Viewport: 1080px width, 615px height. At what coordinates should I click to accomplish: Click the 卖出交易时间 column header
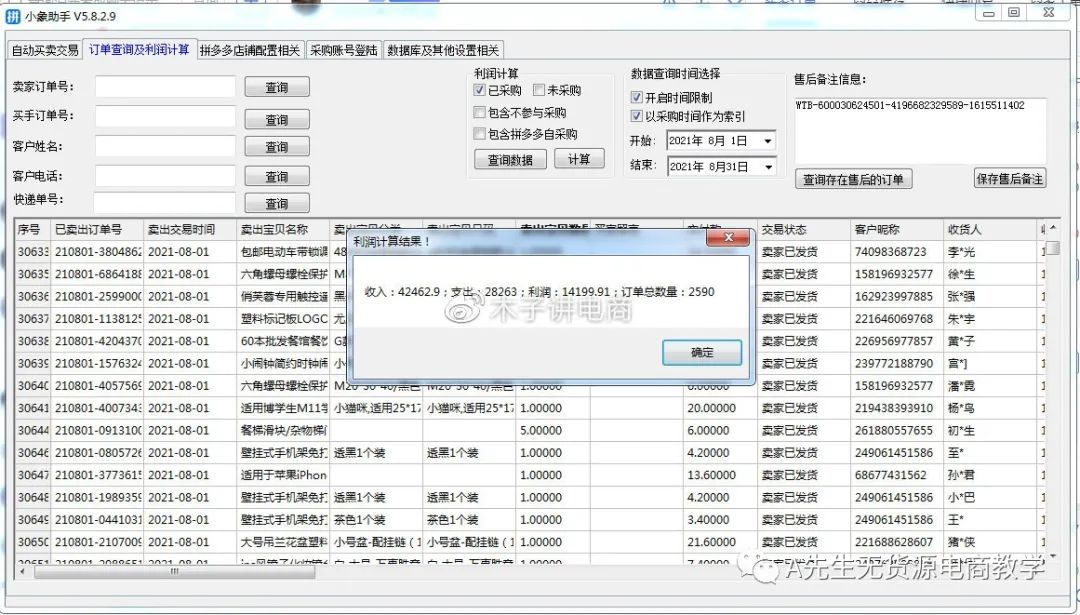pos(190,229)
